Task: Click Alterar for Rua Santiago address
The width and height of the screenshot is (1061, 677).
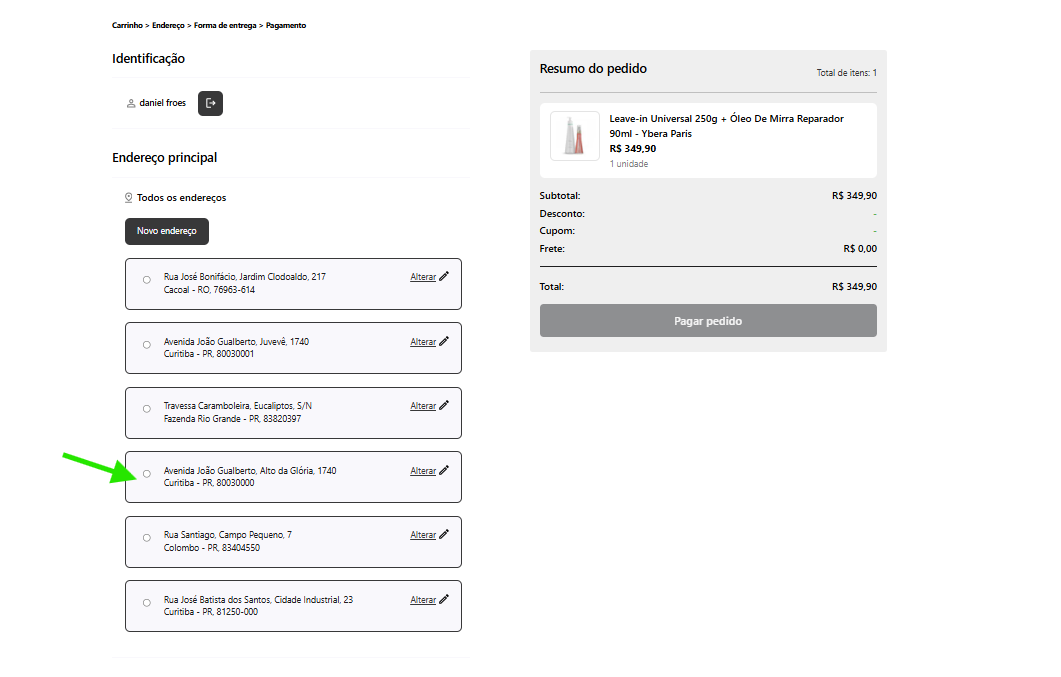Action: [x=423, y=536]
